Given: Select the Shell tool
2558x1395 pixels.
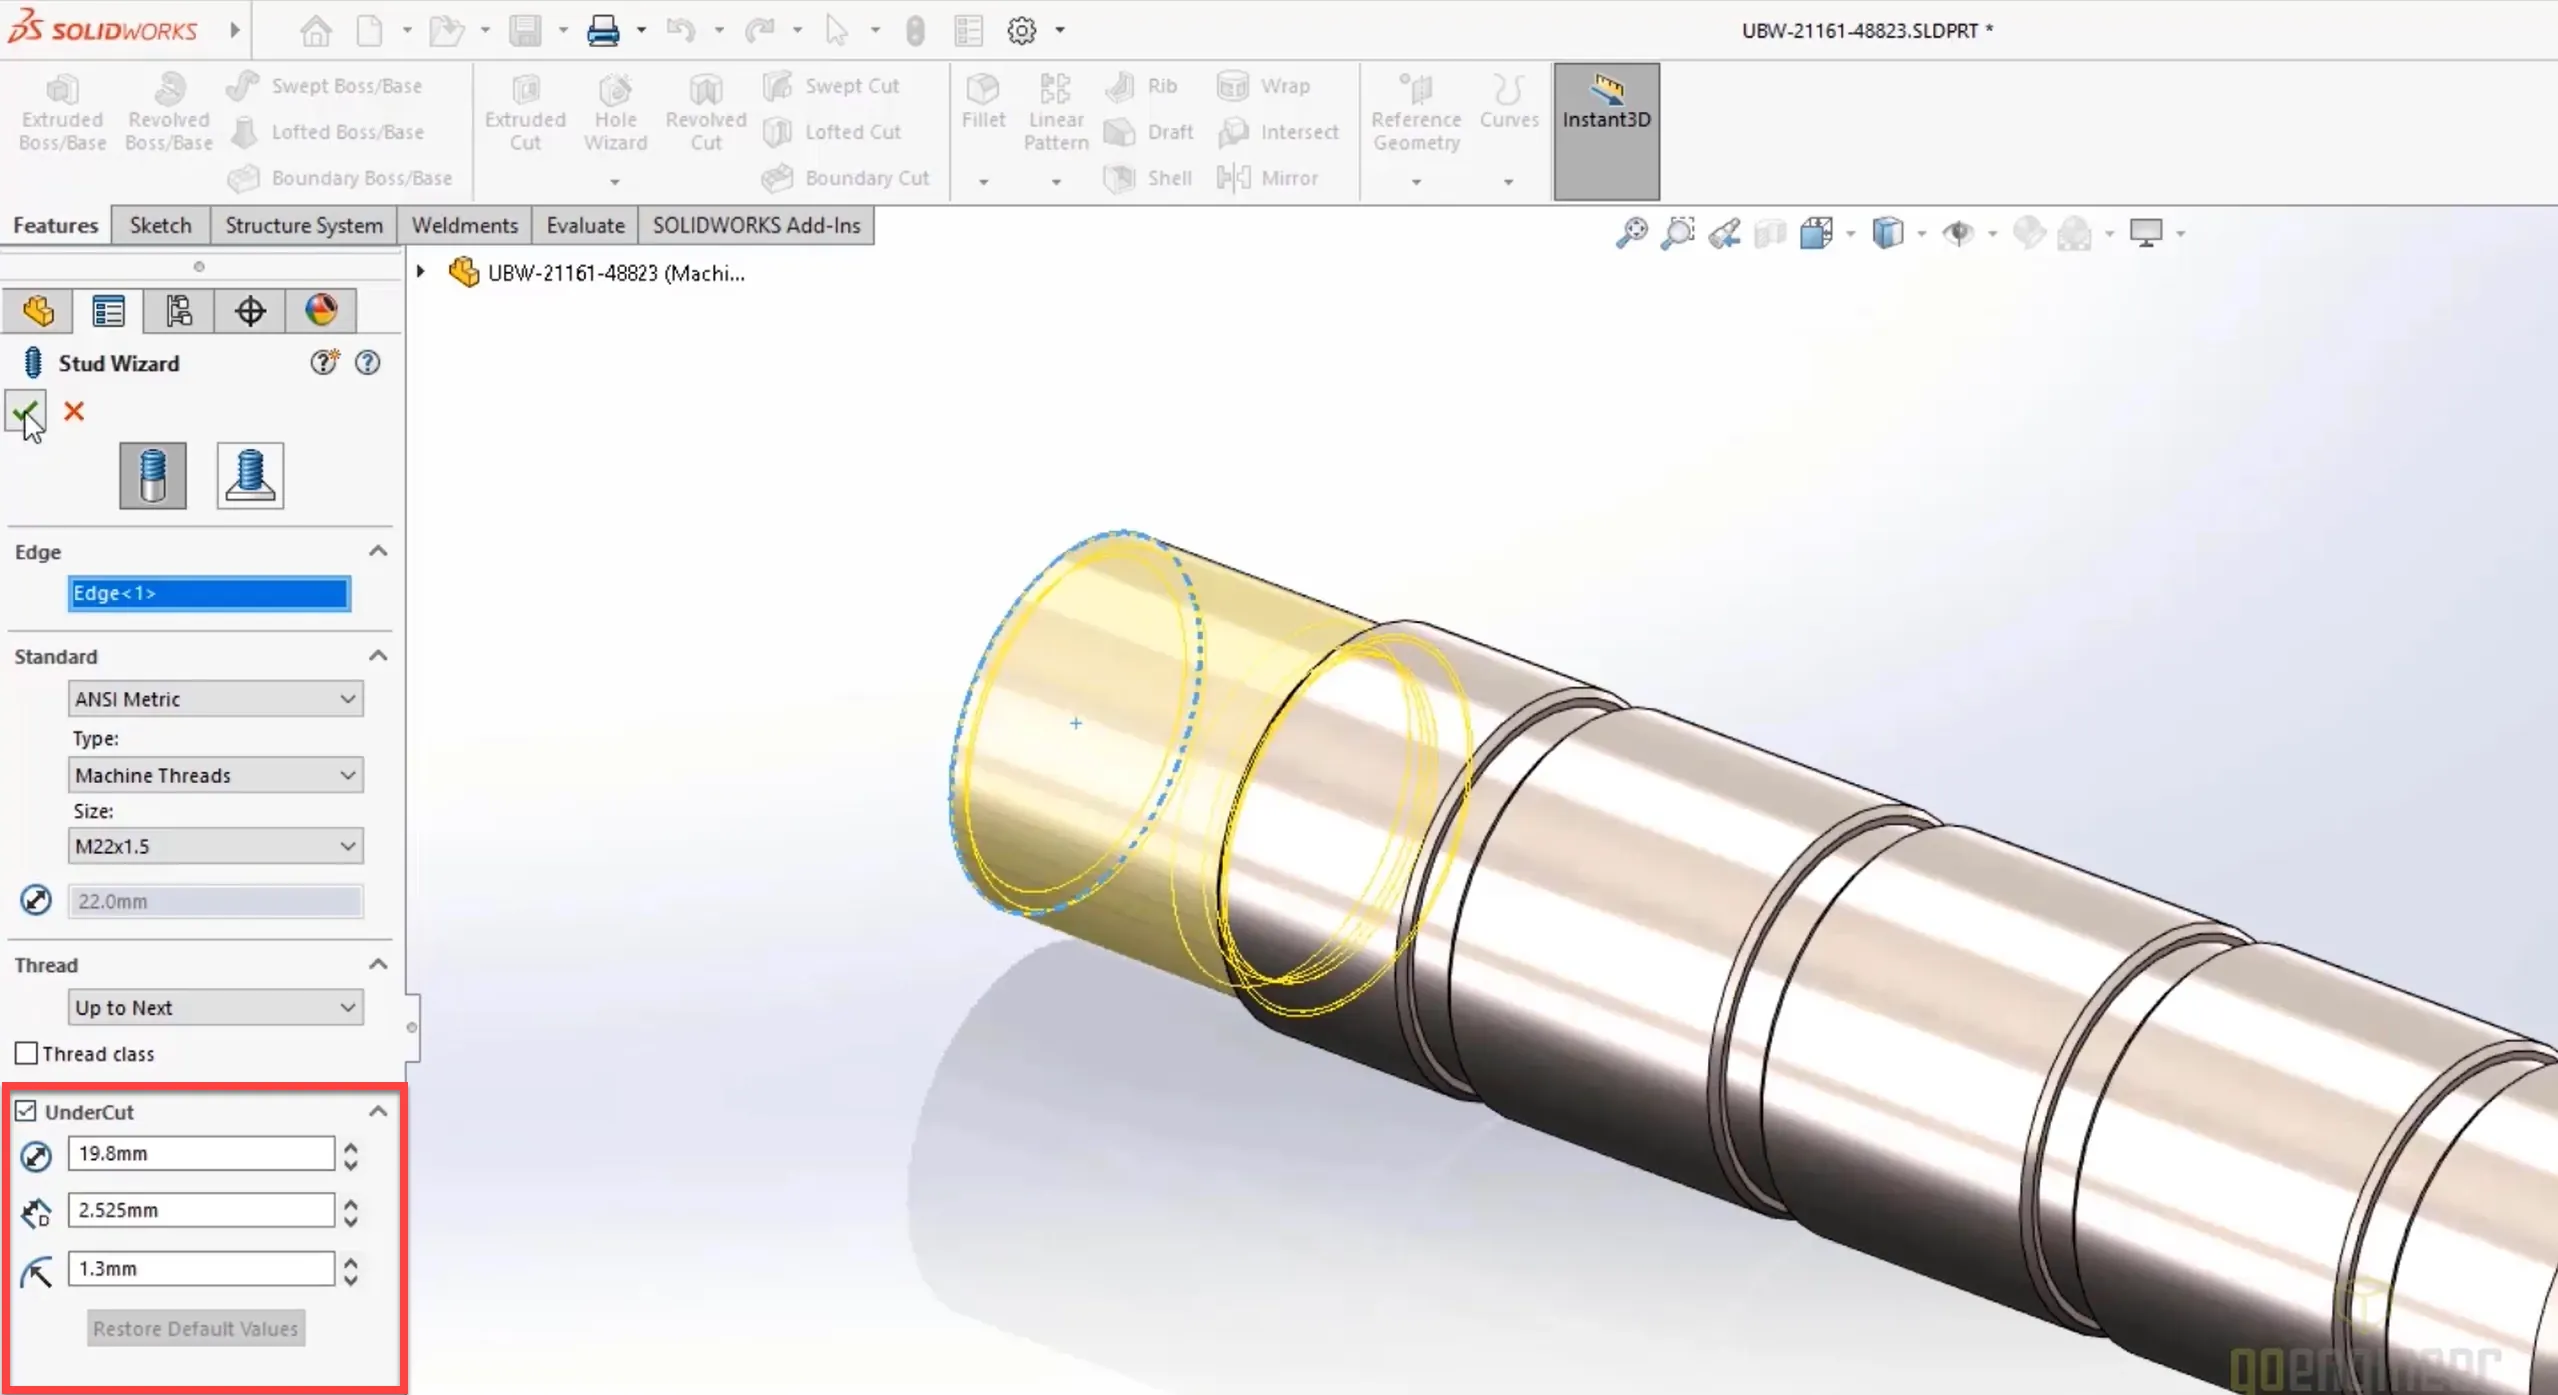Looking at the screenshot, I should (x=1168, y=177).
